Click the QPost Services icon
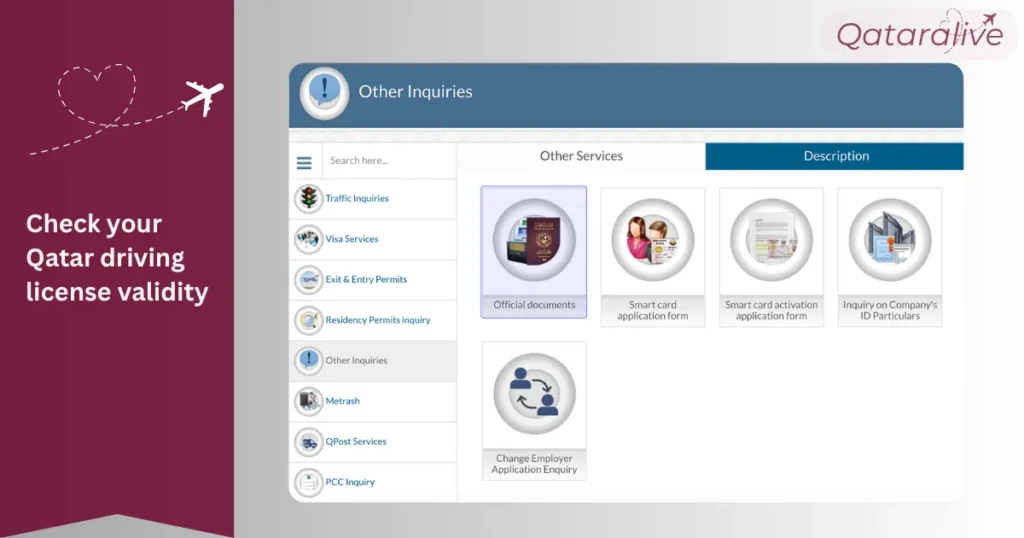Viewport: 1024px width, 538px height. (x=308, y=441)
